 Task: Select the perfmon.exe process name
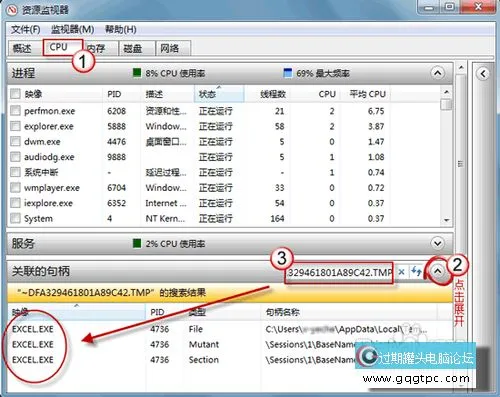[x=49, y=111]
